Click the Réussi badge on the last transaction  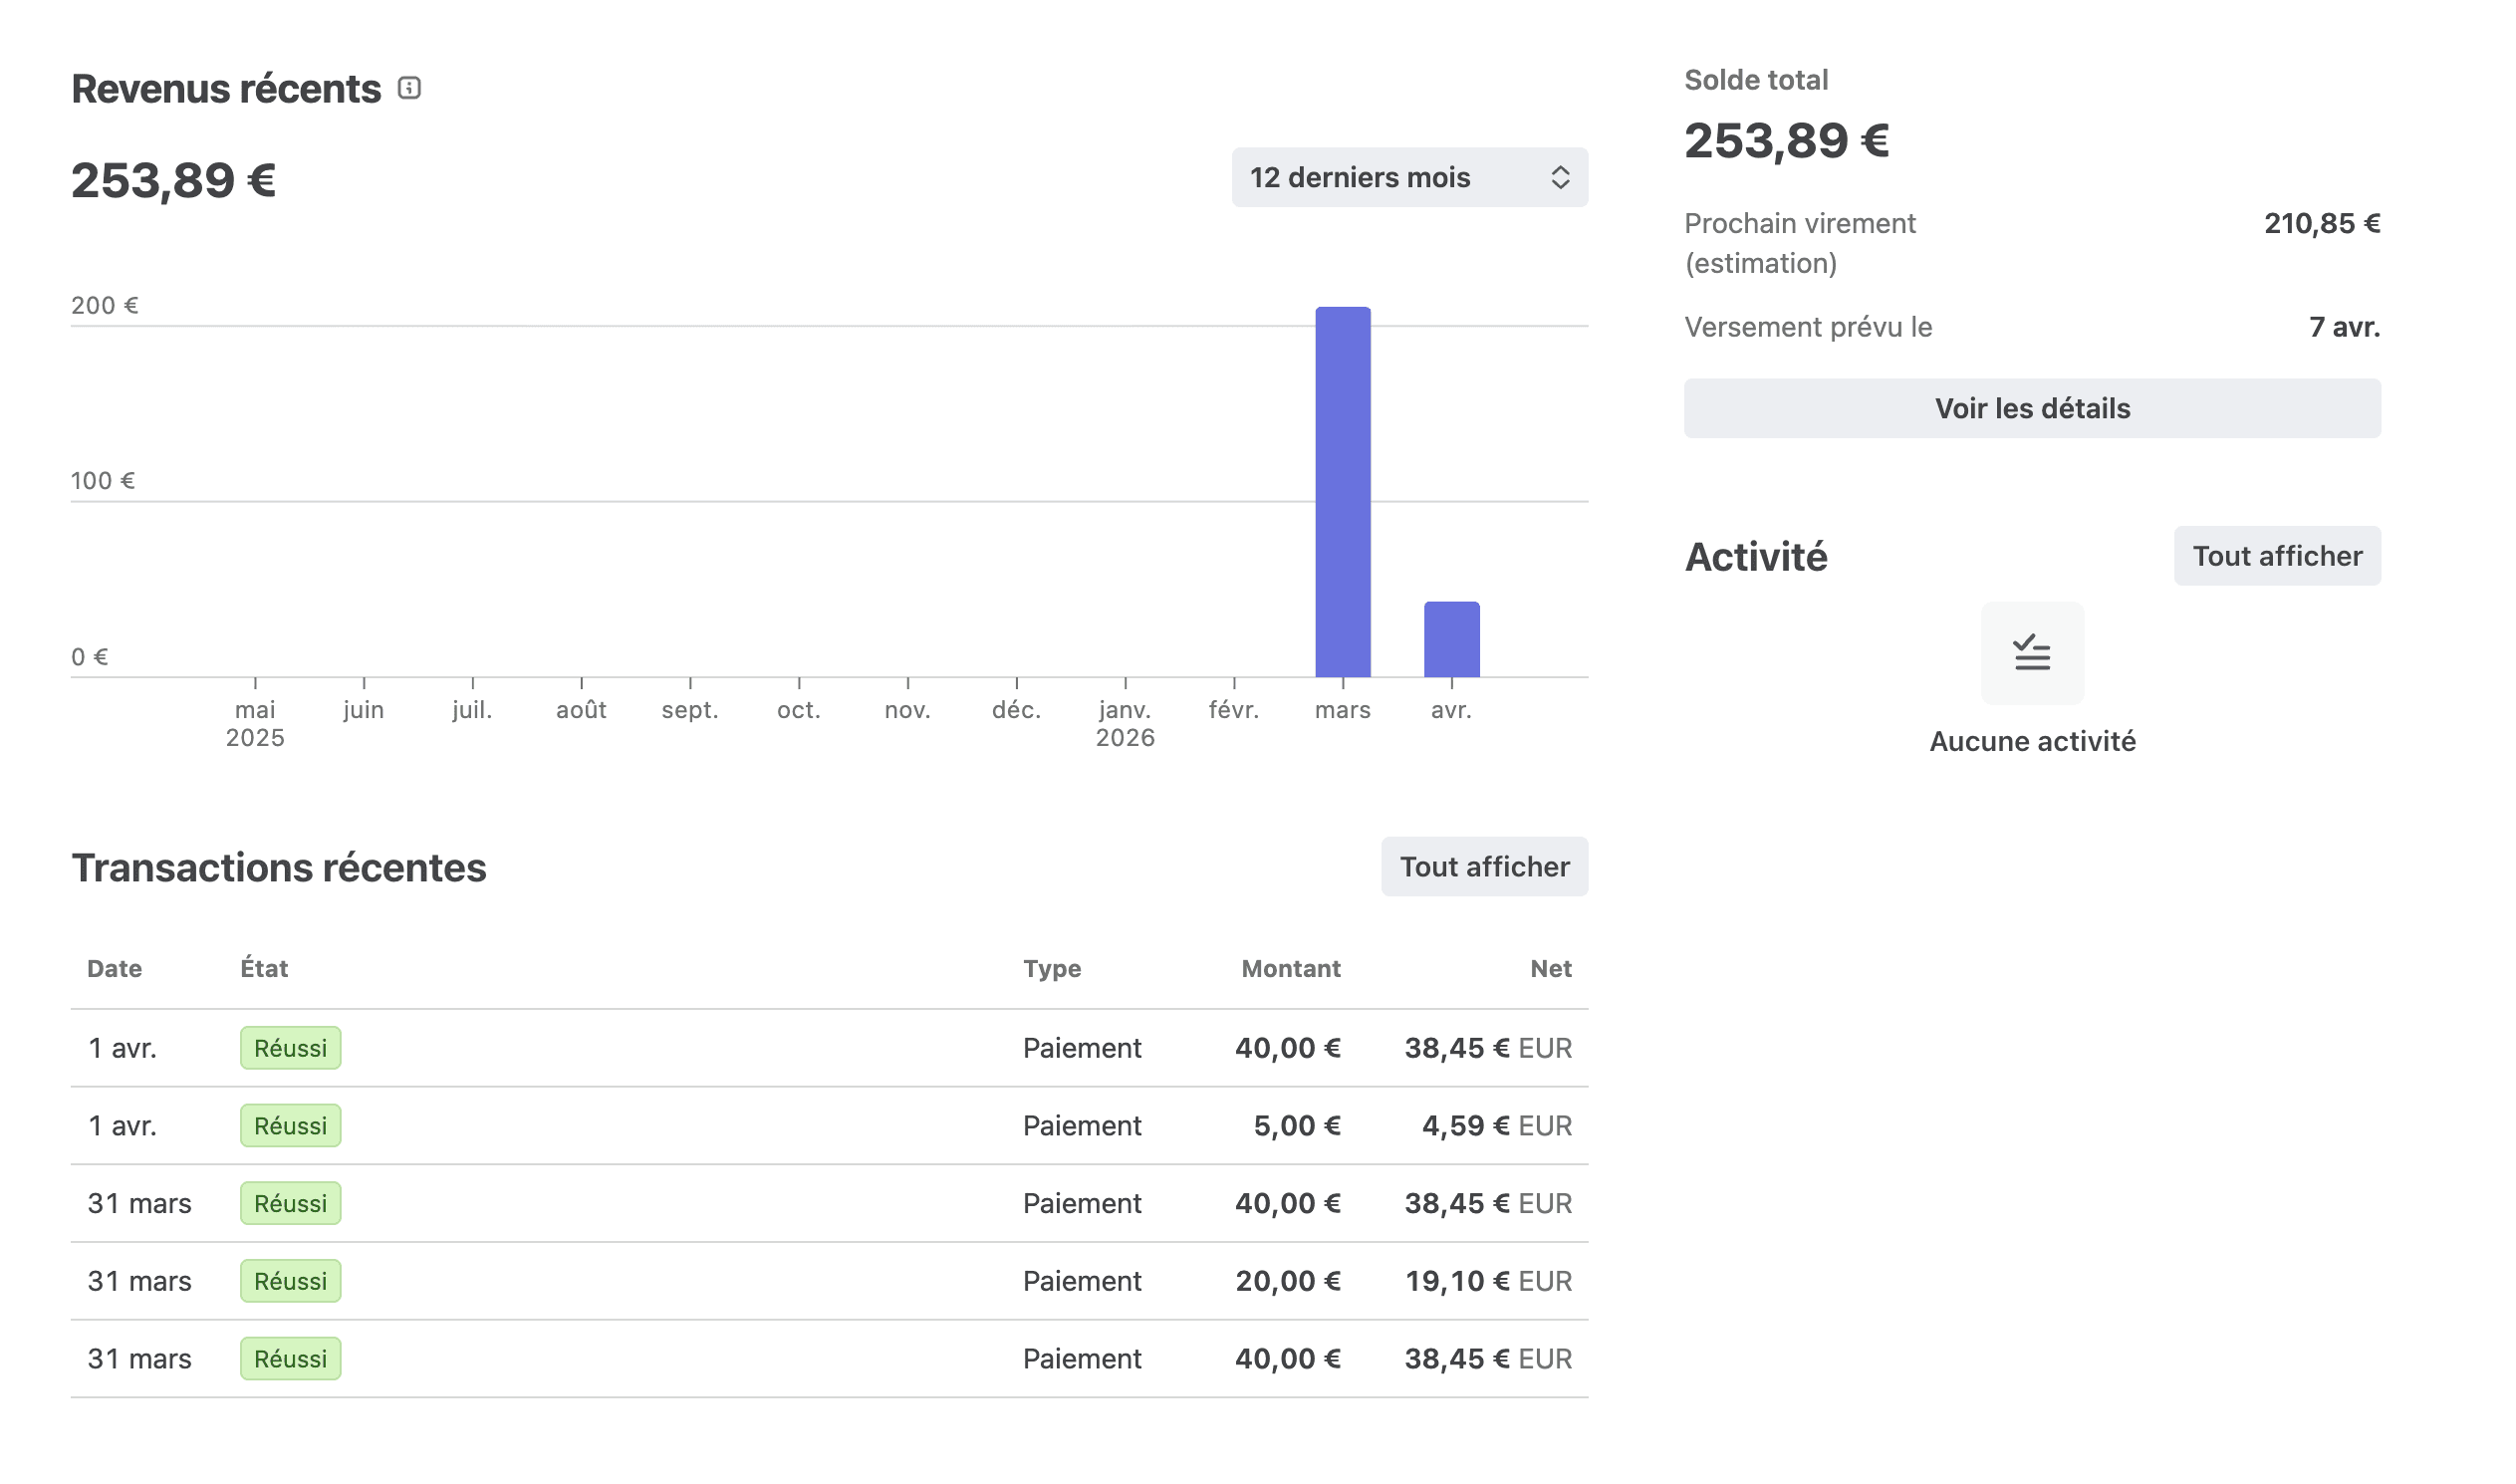tap(290, 1358)
